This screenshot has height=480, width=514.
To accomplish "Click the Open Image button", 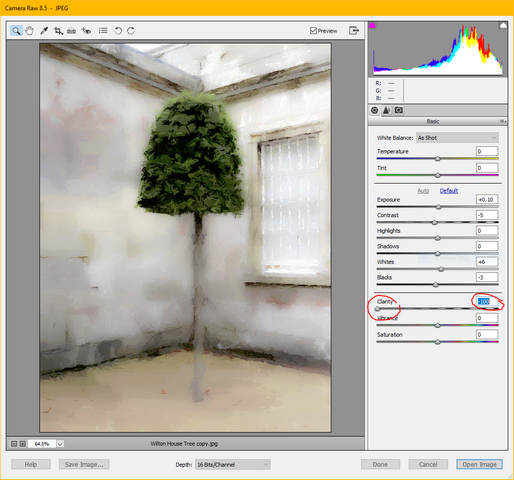I will (479, 464).
